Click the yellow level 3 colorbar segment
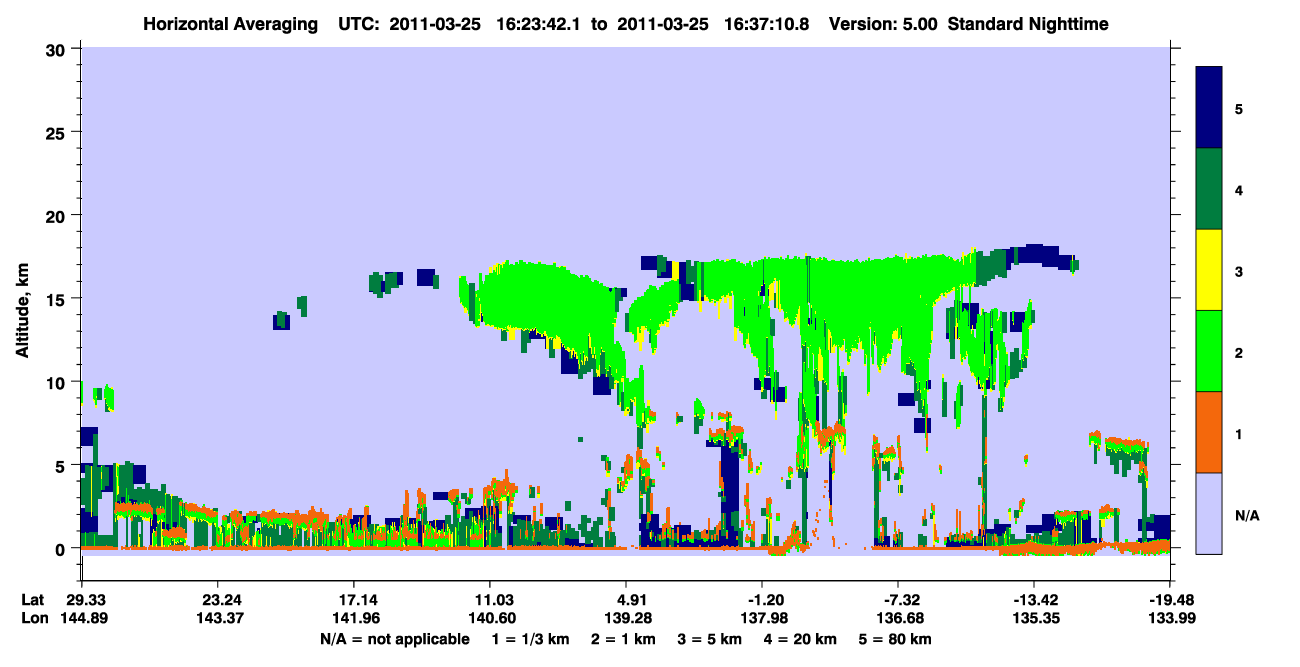The image size is (1300, 667). [1209, 270]
